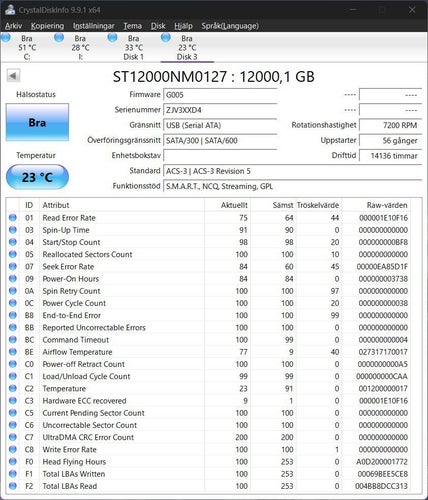The width and height of the screenshot is (428, 500).
Task: Click the Raw-värden column header
Action: click(376, 205)
